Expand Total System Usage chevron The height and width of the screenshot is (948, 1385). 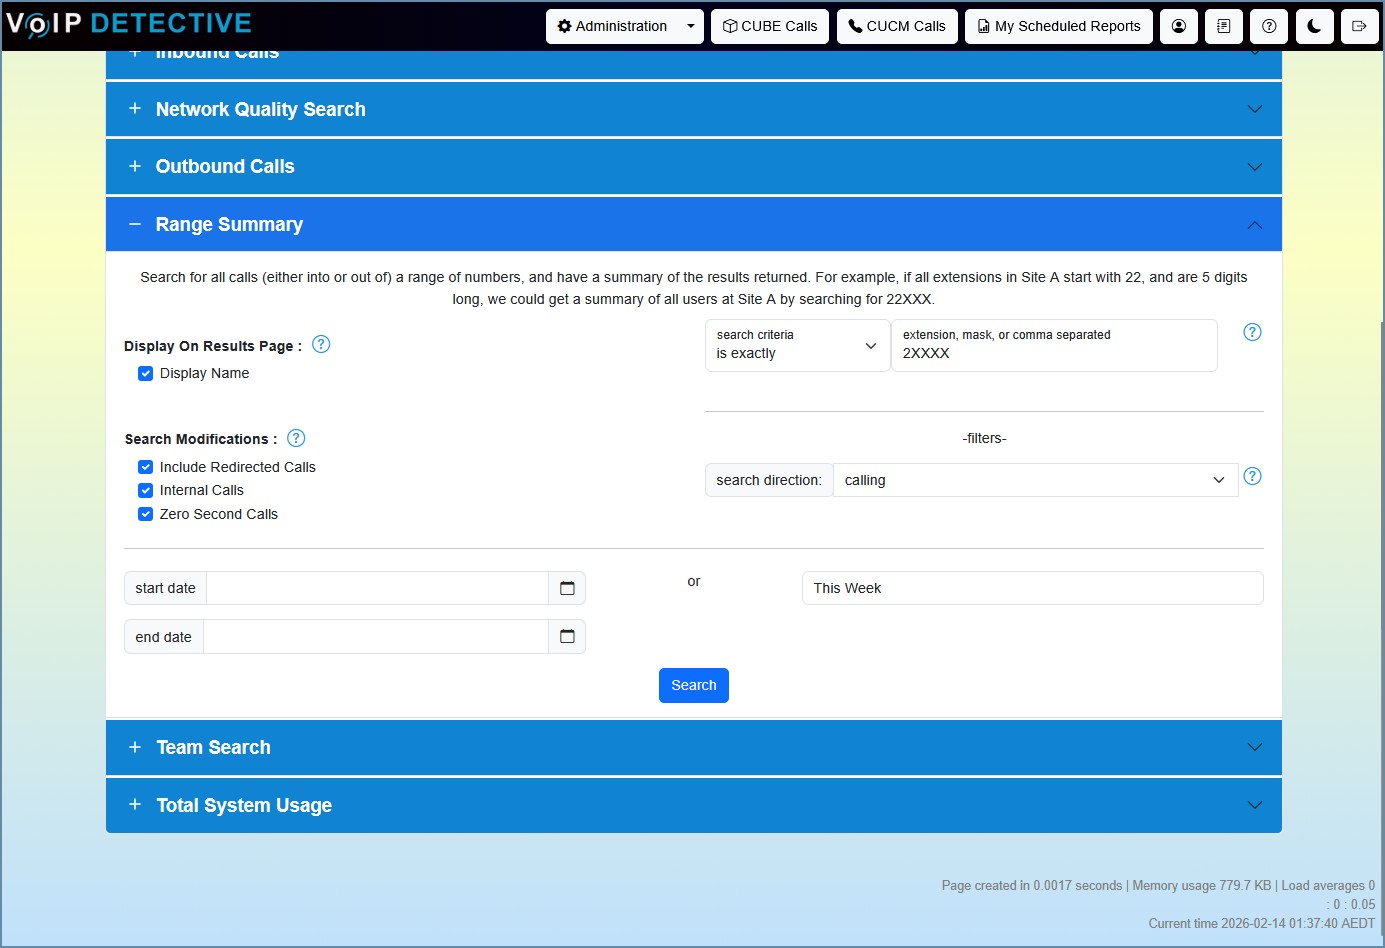point(1255,805)
